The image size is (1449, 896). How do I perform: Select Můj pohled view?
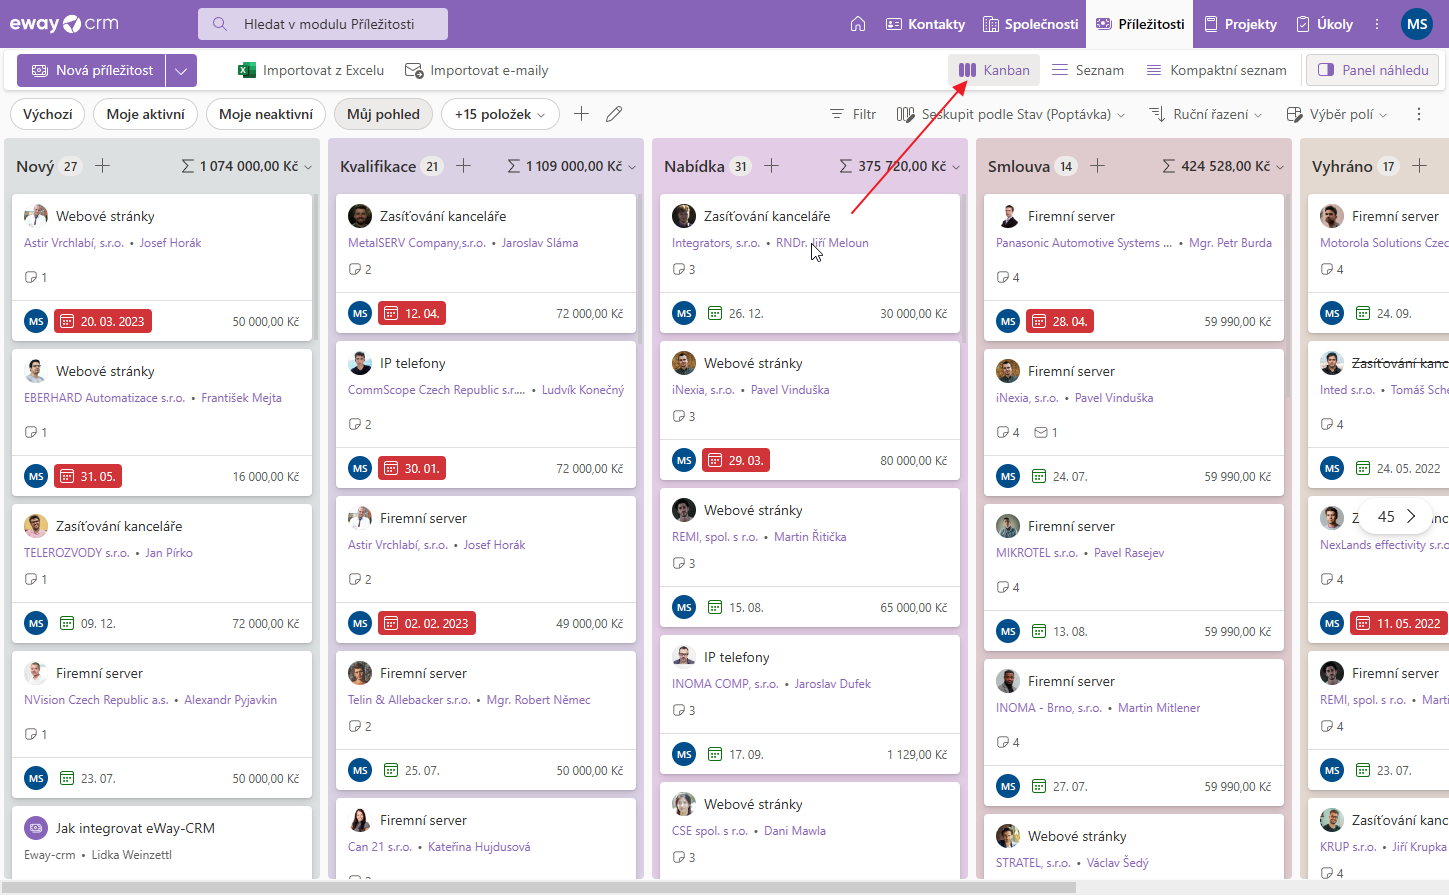click(383, 114)
